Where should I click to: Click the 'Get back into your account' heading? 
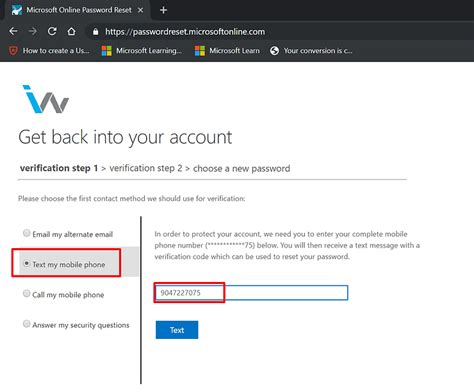[x=125, y=137]
